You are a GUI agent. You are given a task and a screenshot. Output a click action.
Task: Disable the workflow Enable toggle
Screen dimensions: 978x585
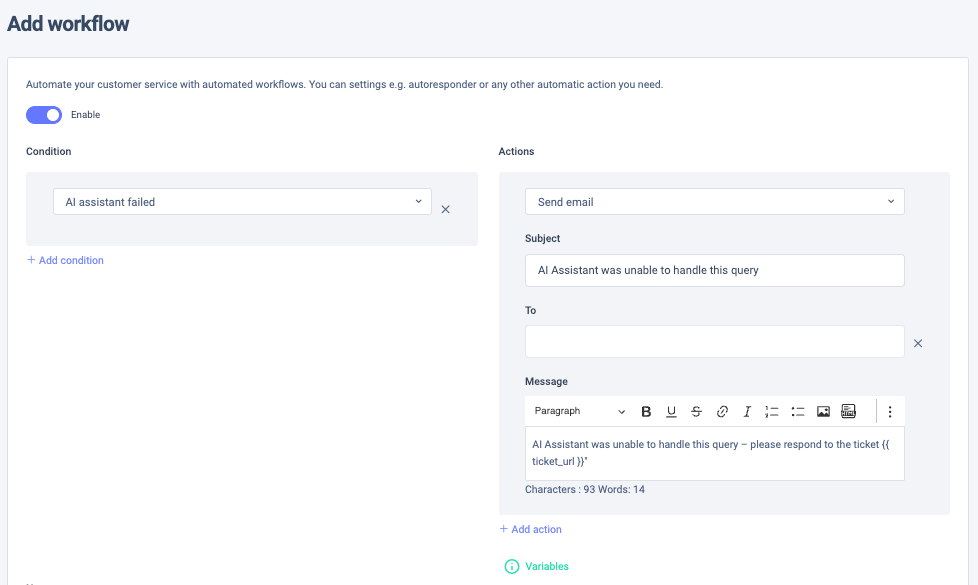click(44, 115)
